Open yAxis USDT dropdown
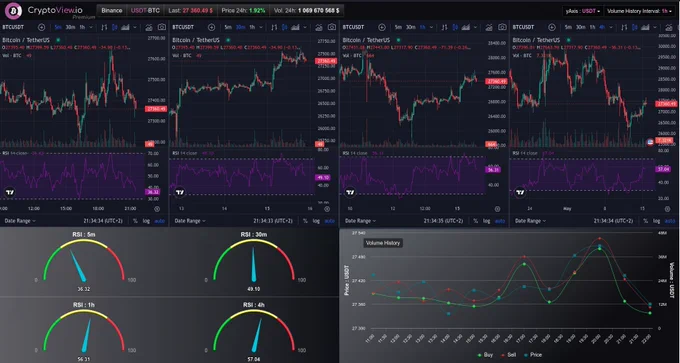Image resolution: width=680 pixels, height=363 pixels. point(582,11)
